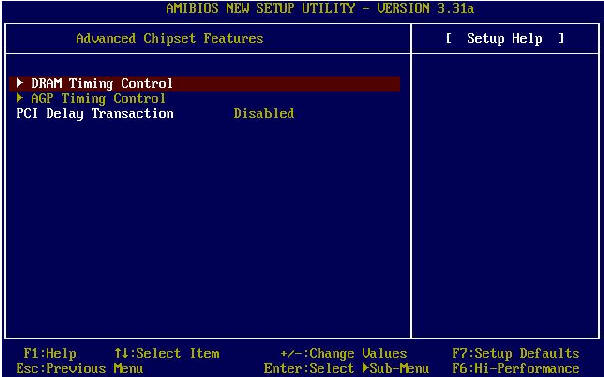Viewport: 604px width, 377px height.
Task: Click the F6:Hi-Performance hint
Action: (x=516, y=369)
